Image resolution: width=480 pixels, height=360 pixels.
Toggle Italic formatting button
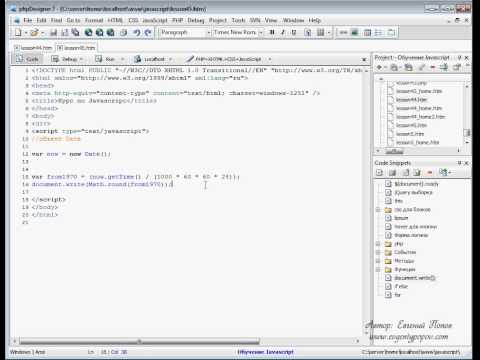point(283,32)
